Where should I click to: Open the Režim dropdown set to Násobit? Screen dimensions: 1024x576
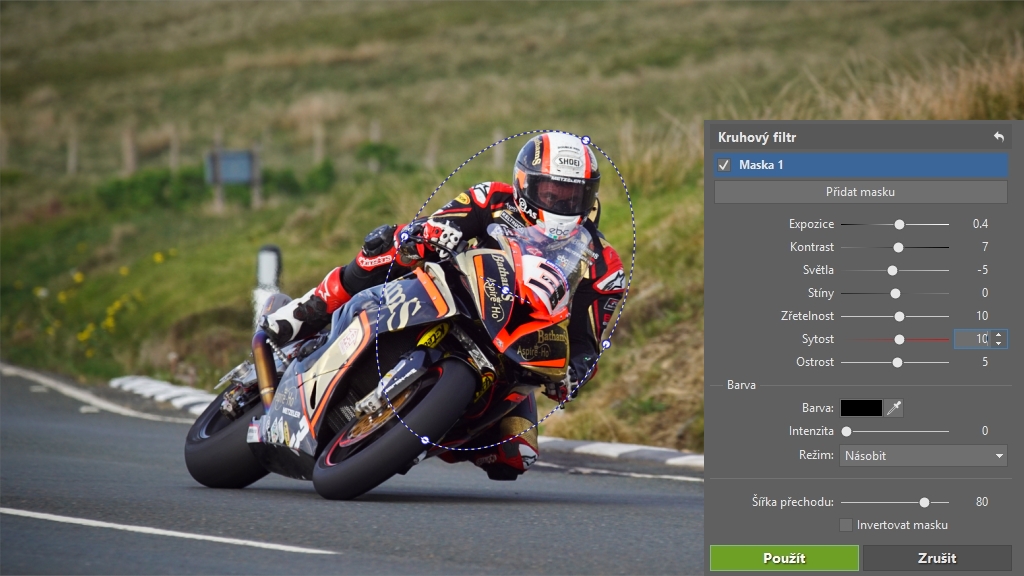[x=923, y=456]
